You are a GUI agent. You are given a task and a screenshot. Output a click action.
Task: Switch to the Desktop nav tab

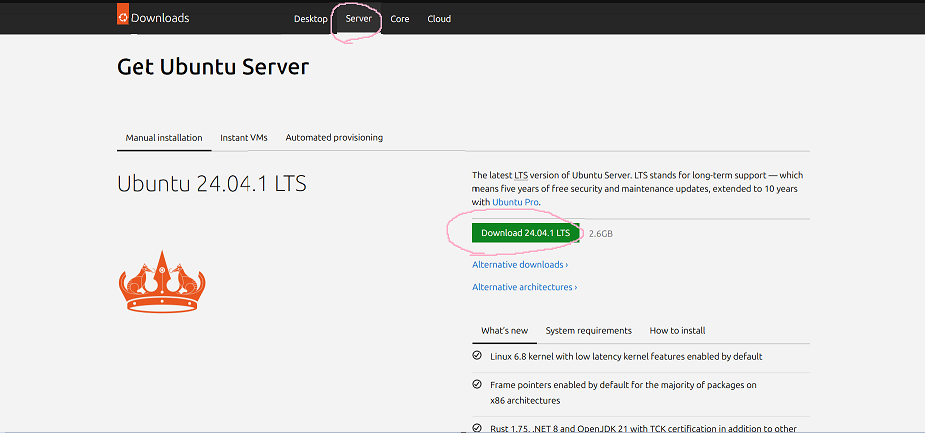coord(310,19)
